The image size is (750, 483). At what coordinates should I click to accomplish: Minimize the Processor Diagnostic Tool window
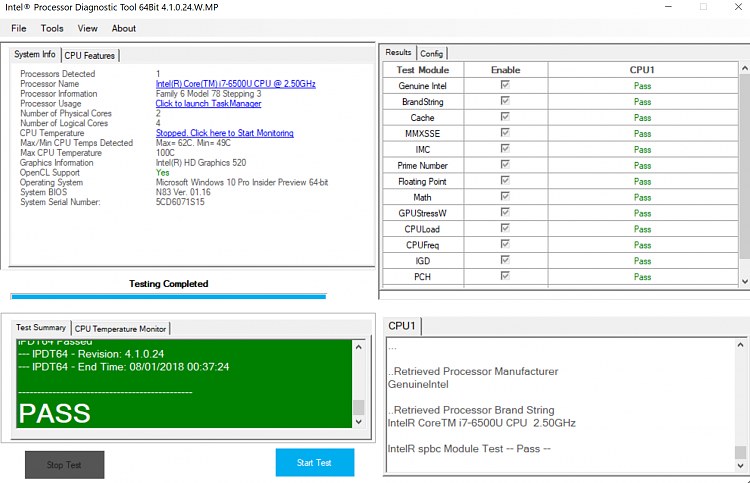(668, 7)
